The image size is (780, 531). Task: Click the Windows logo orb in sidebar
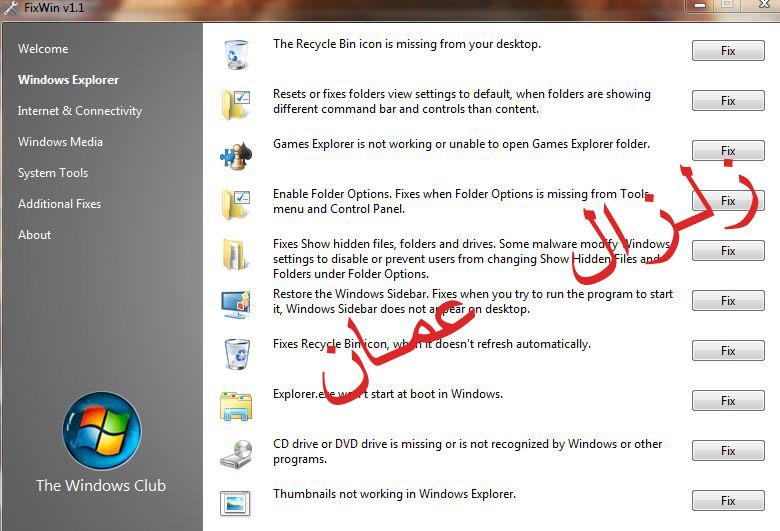[101, 431]
